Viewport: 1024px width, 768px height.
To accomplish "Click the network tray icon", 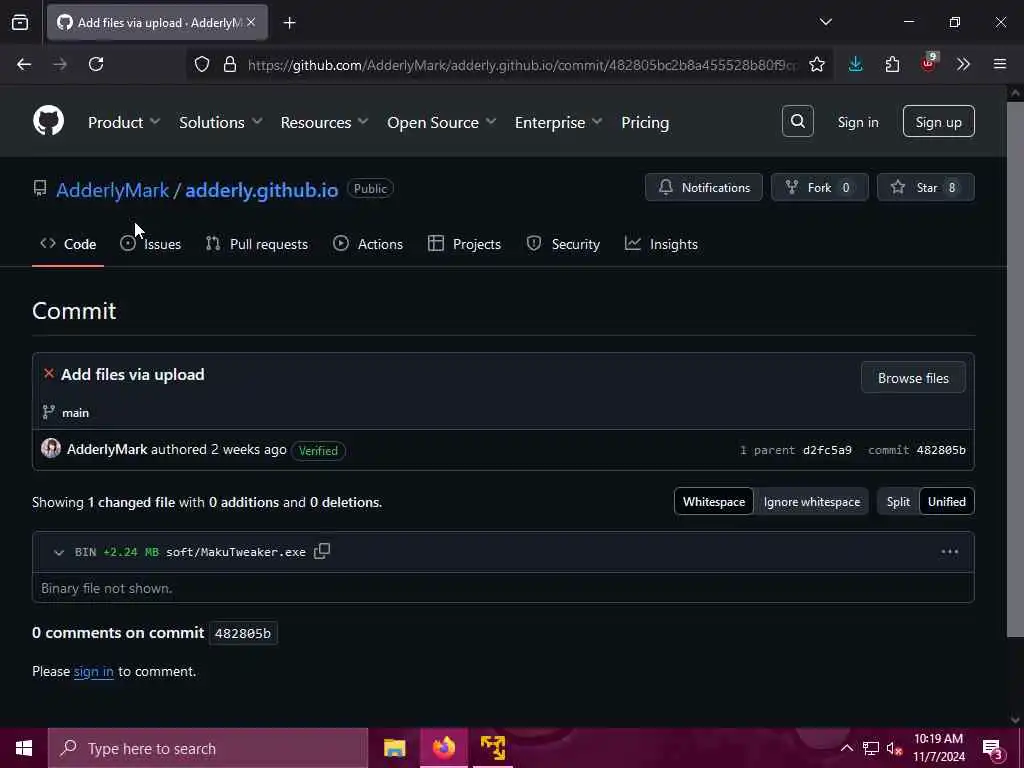I will tap(871, 748).
